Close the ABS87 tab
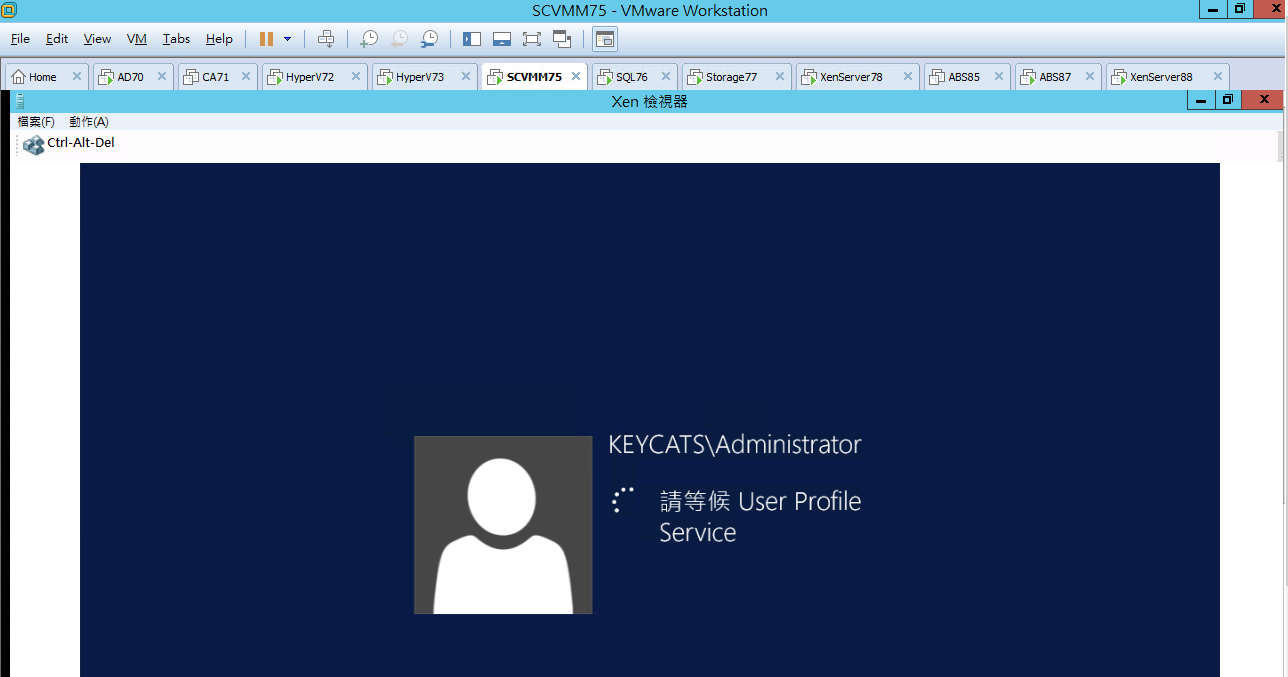 (1089, 76)
